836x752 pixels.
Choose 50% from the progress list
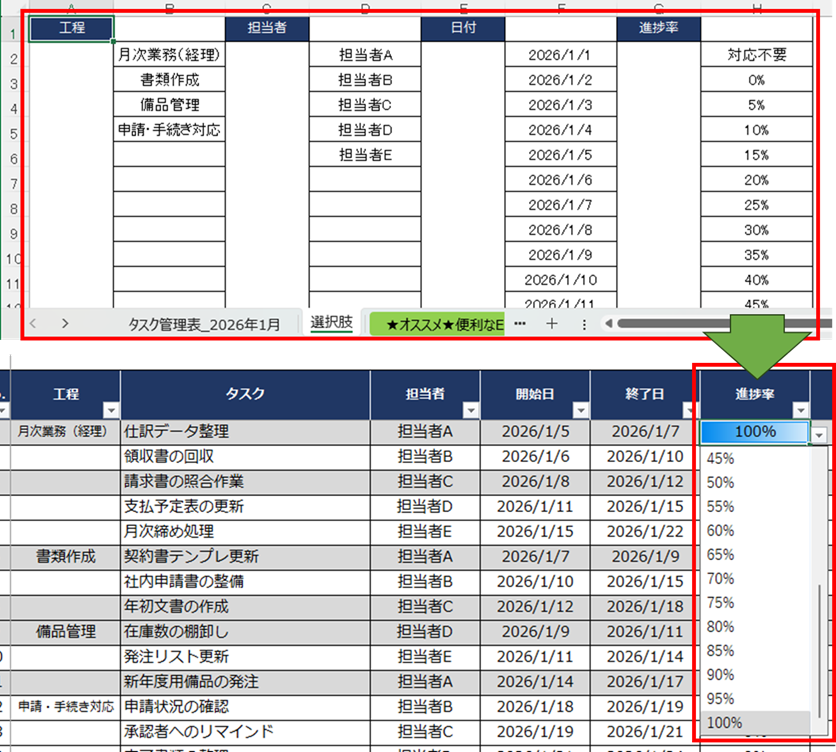pyautogui.click(x=721, y=482)
